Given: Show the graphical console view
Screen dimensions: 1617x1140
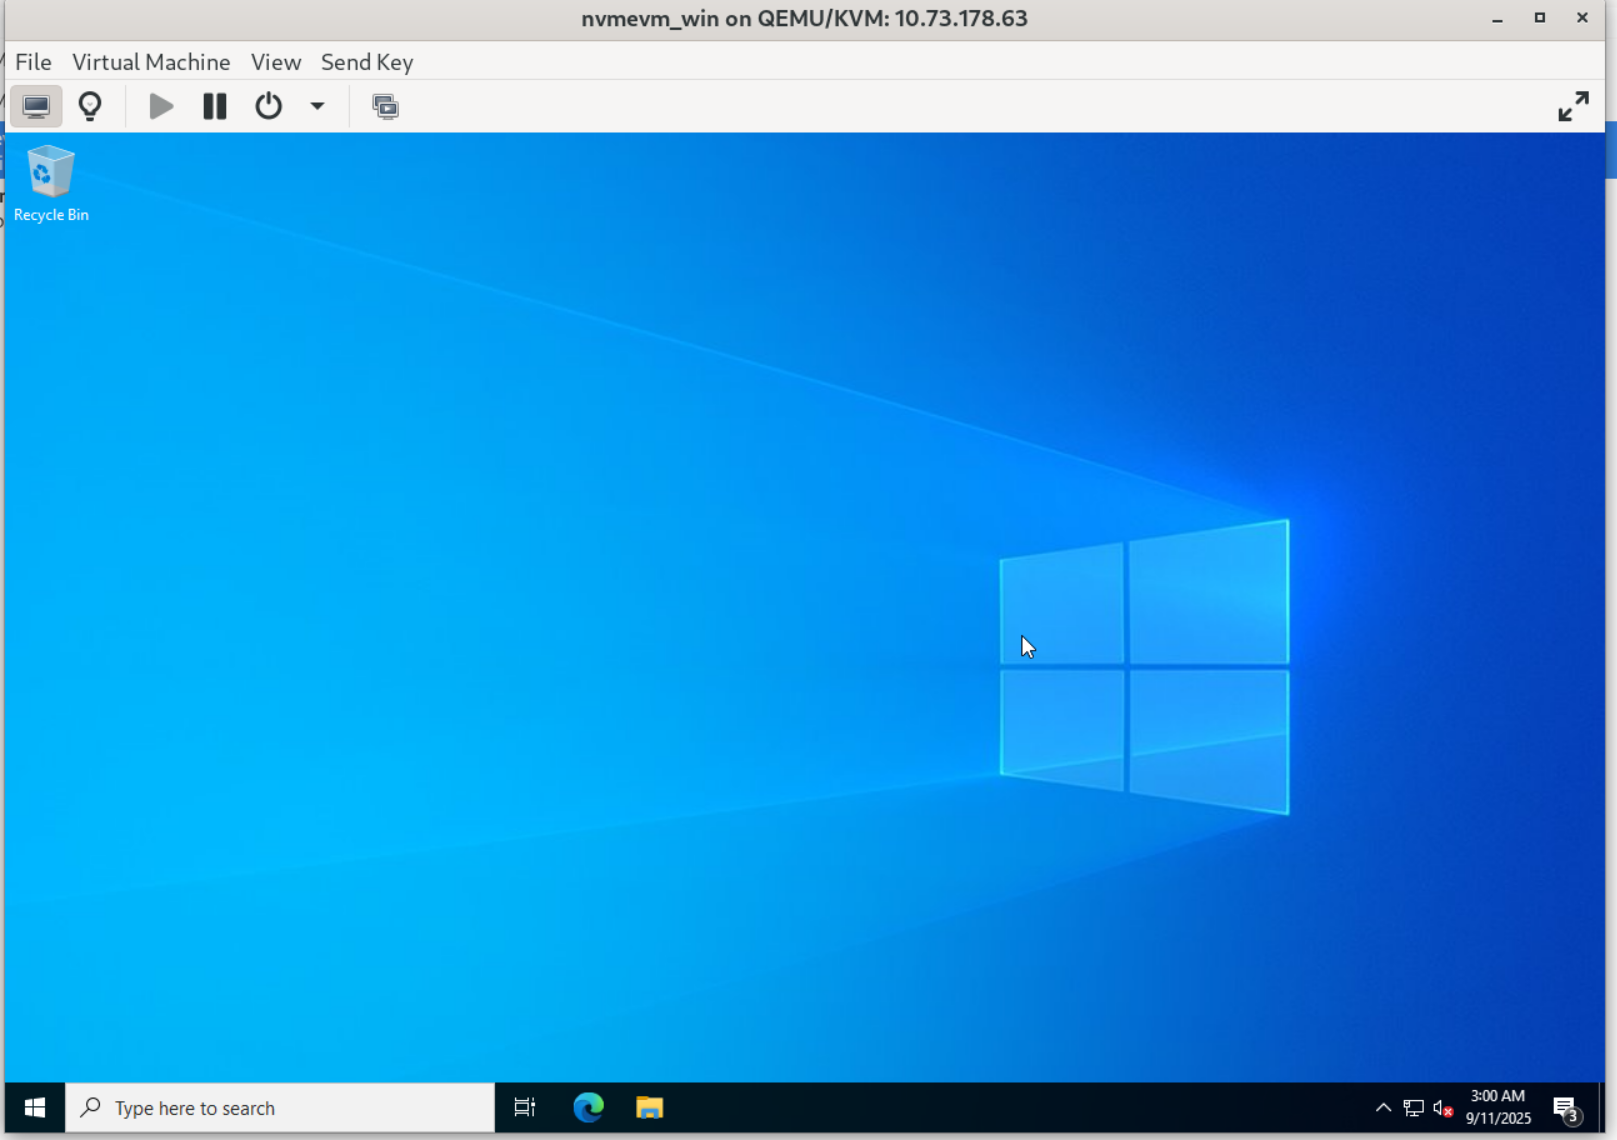Looking at the screenshot, I should click(x=36, y=106).
